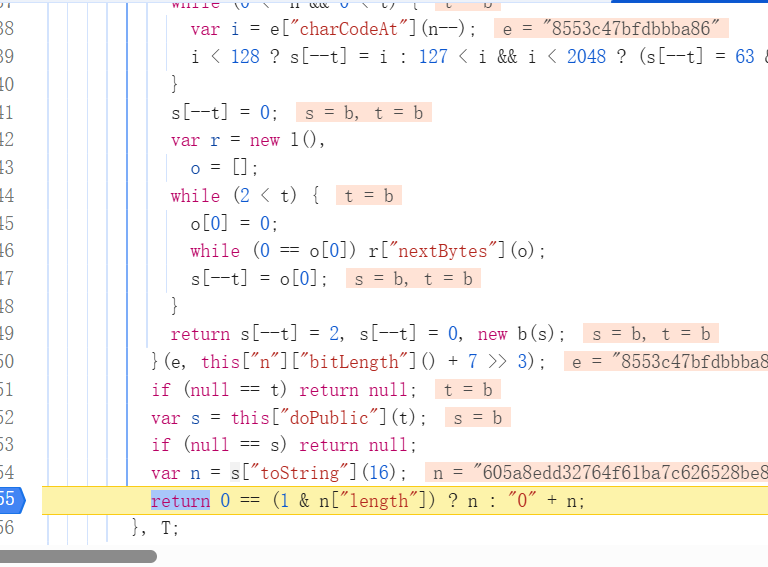Click line number 38 in gutter
Viewport: 768px width, 567px height.
(x=7, y=28)
